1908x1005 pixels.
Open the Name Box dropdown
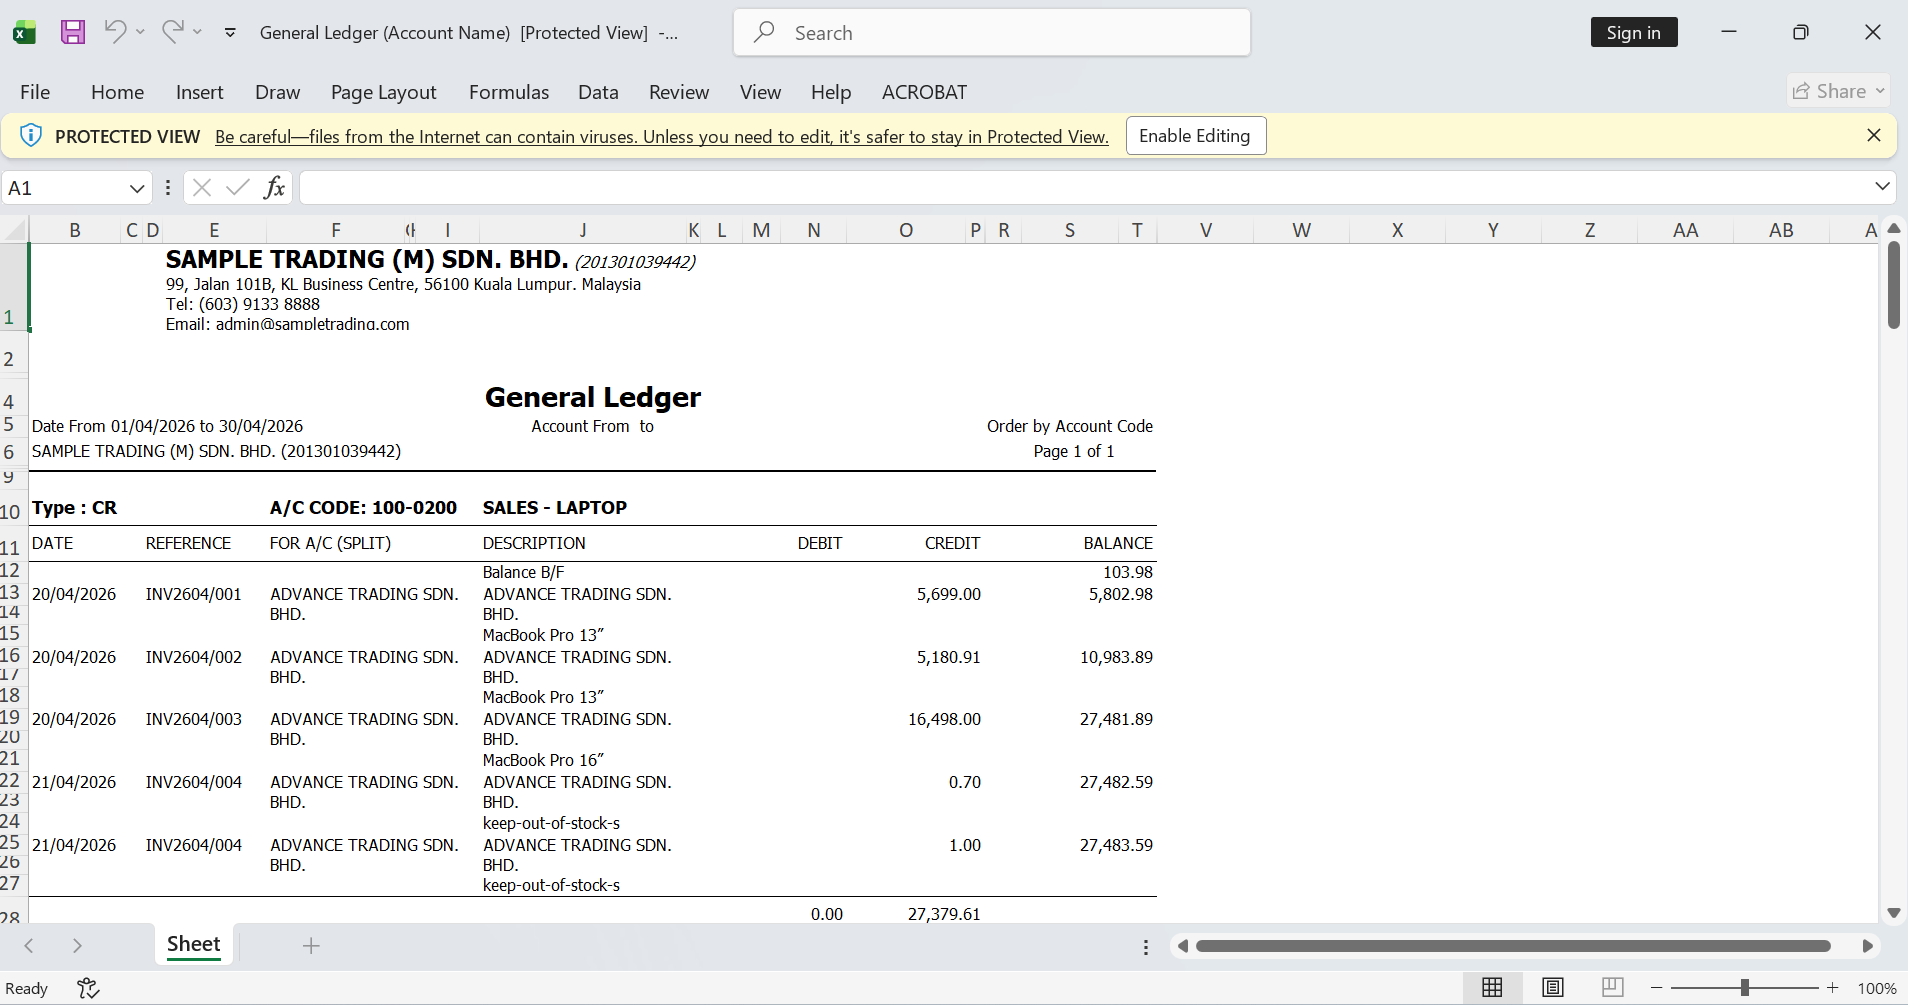[137, 188]
